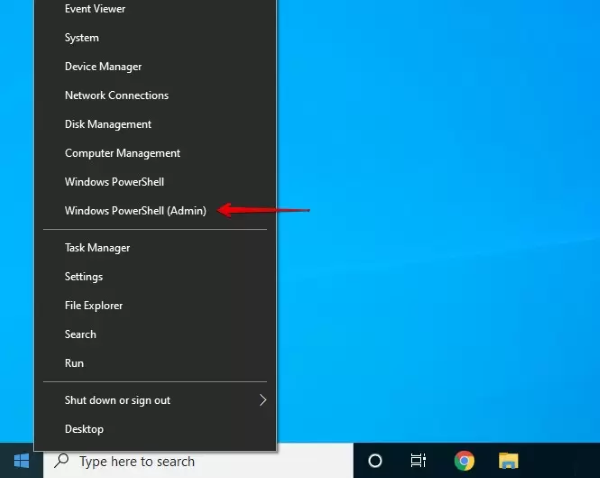
Task: Open Task Manager
Action: point(155,248)
